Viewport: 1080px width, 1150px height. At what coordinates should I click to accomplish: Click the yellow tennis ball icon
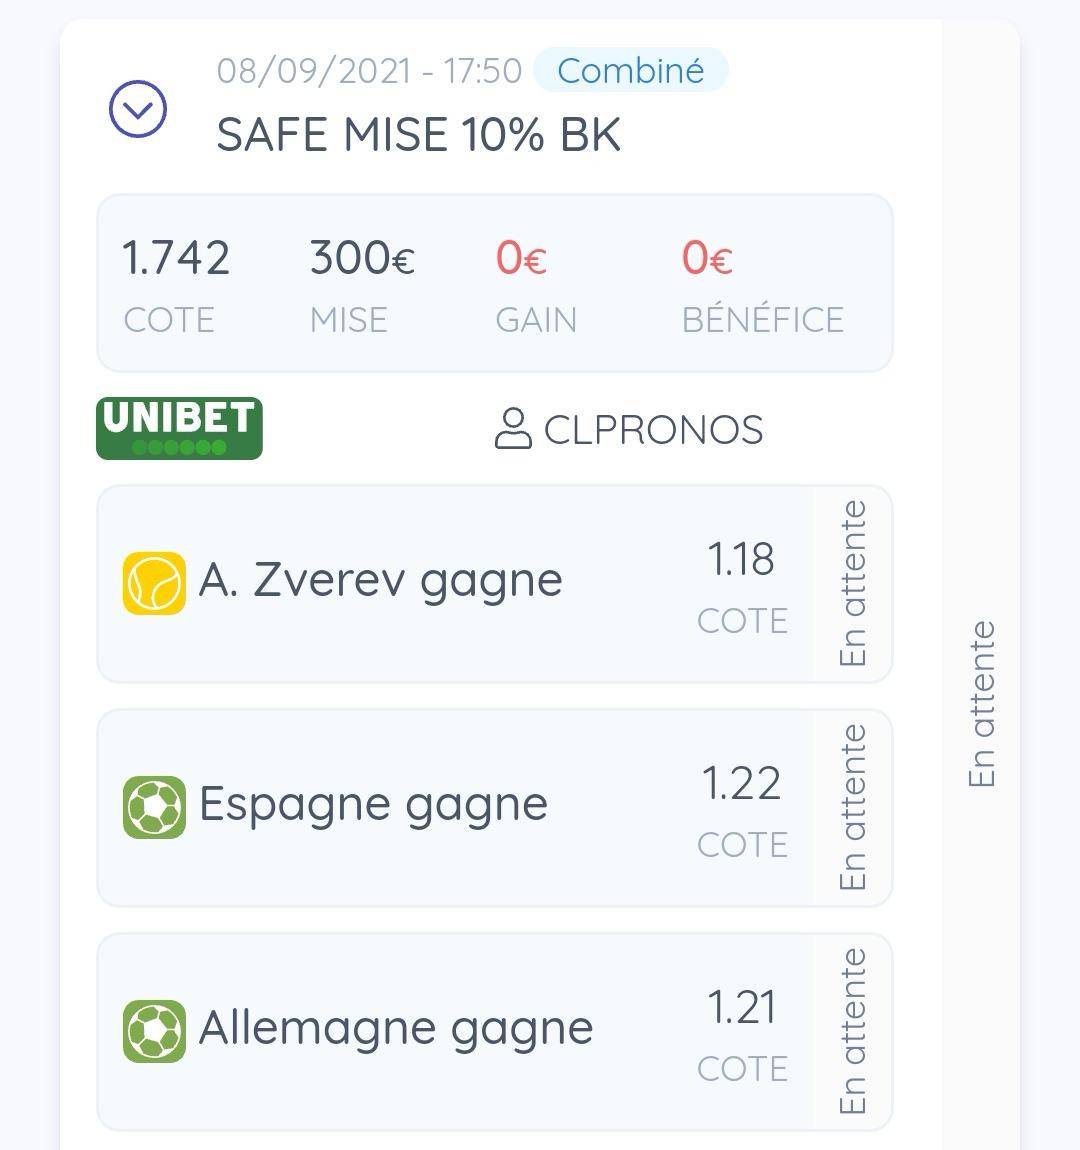[x=154, y=583]
